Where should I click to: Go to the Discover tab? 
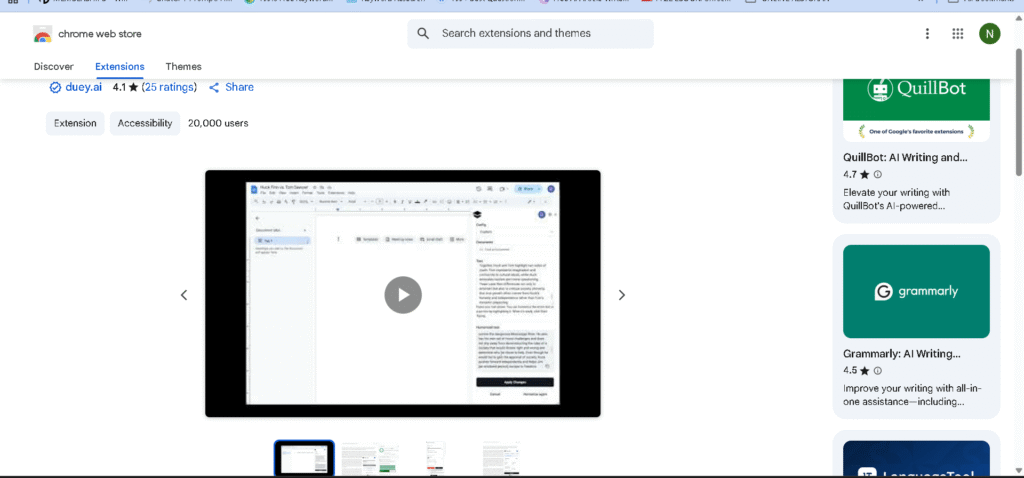pyautogui.click(x=54, y=67)
